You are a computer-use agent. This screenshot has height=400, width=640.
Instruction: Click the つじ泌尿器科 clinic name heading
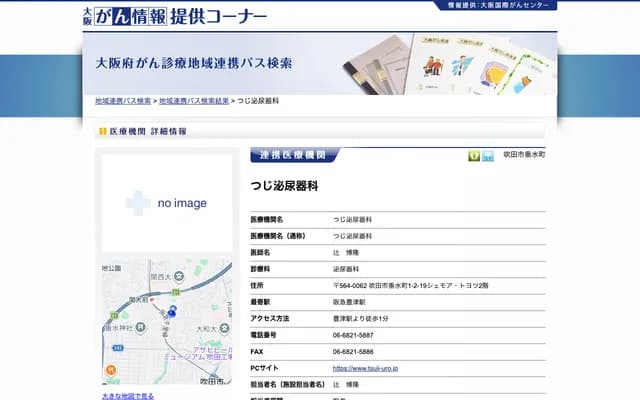coord(284,186)
